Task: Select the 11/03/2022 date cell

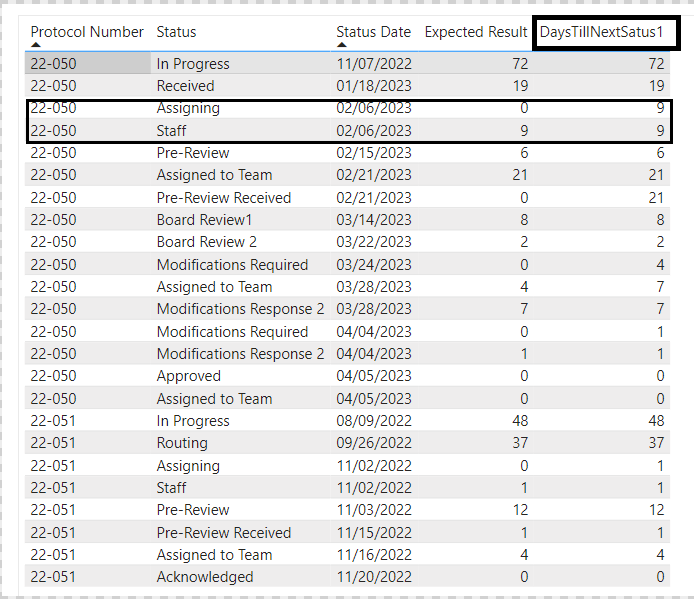Action: (x=374, y=510)
